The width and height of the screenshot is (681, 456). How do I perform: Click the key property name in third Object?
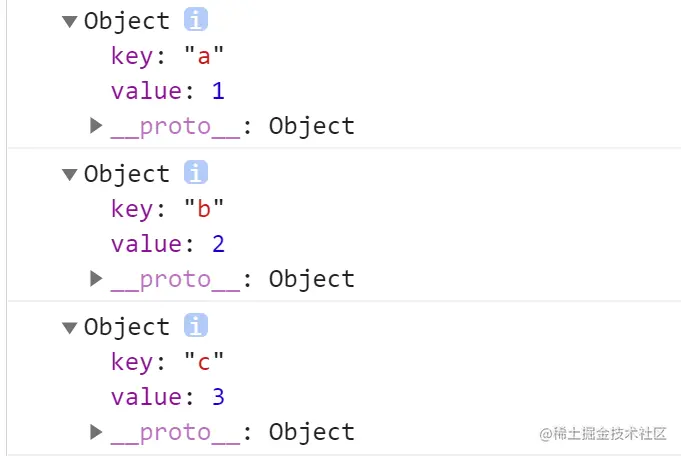pos(130,362)
